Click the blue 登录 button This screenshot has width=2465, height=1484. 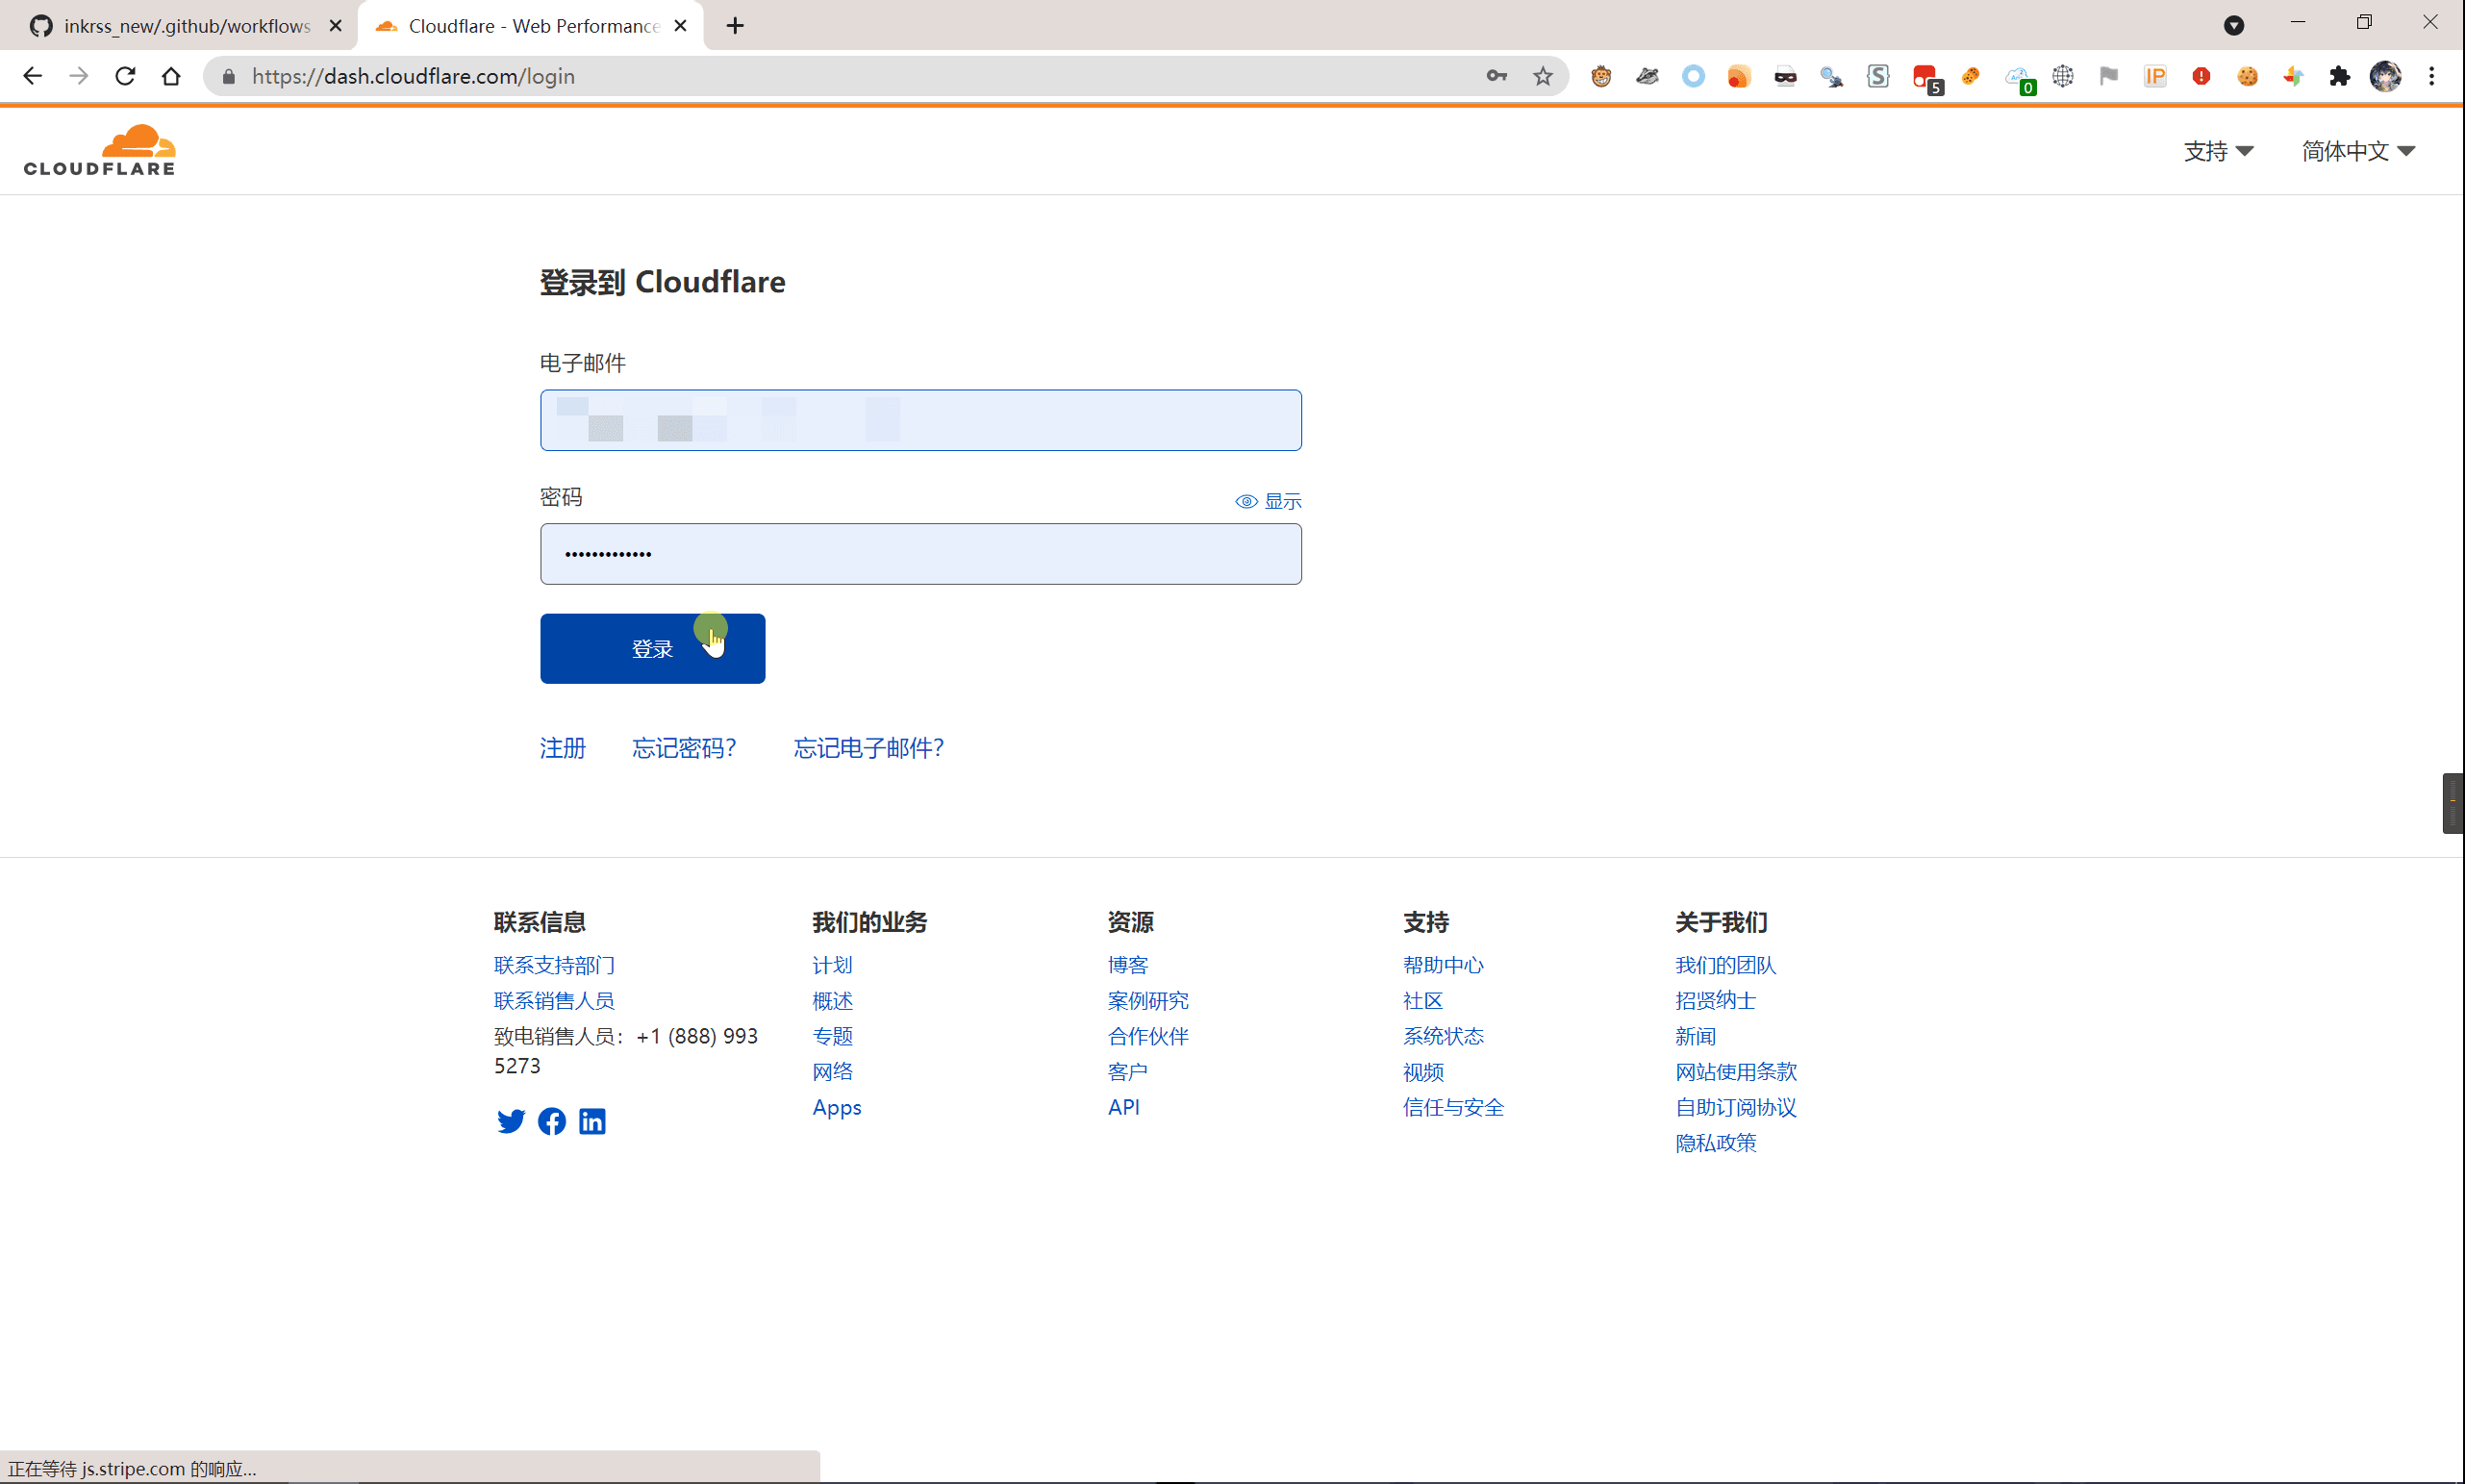(x=652, y=648)
